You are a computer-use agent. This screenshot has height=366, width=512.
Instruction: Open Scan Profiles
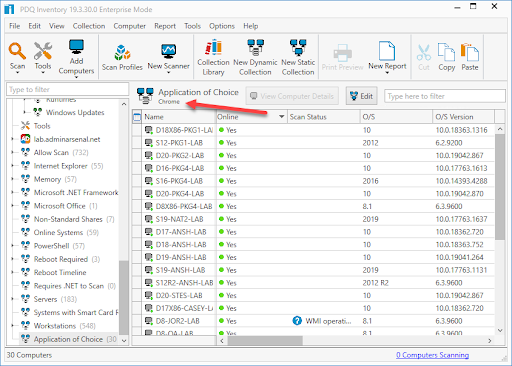point(122,52)
